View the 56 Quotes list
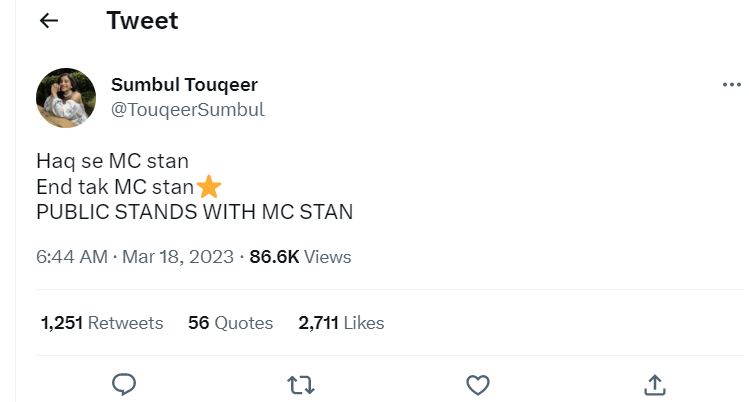The width and height of the screenshot is (749, 402). coord(230,323)
